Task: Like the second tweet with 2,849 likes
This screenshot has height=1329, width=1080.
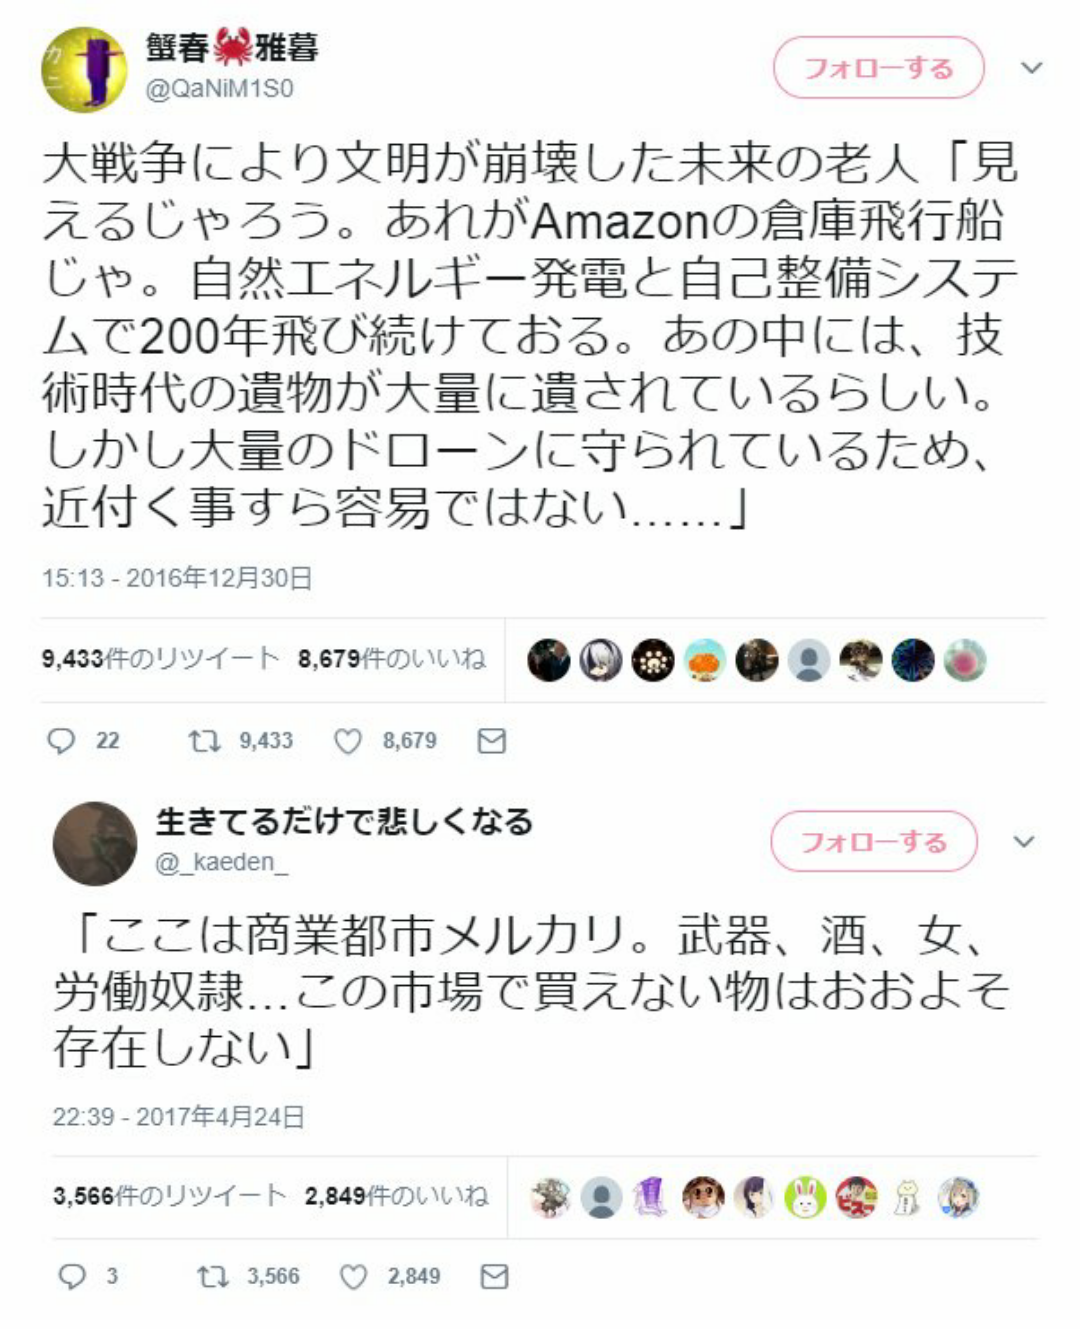Action: [353, 1276]
